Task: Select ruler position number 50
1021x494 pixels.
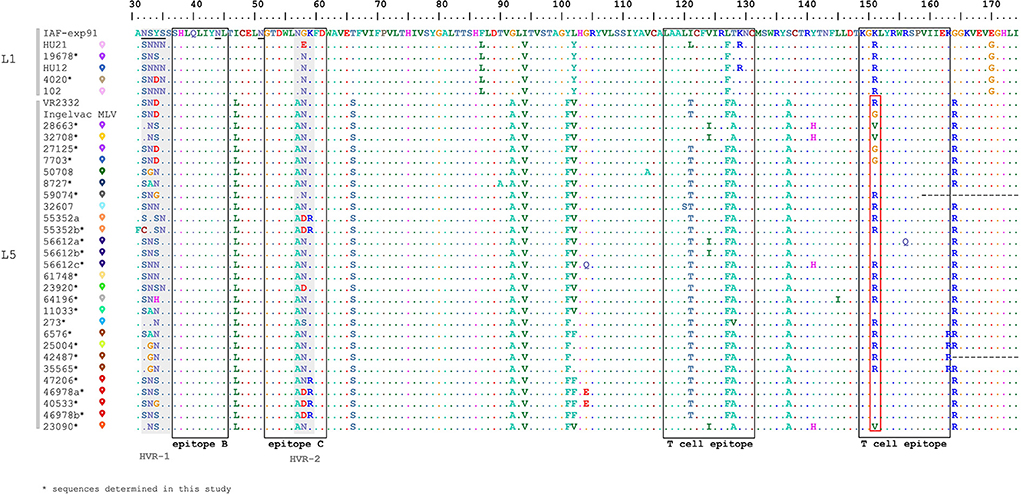Action: [259, 7]
